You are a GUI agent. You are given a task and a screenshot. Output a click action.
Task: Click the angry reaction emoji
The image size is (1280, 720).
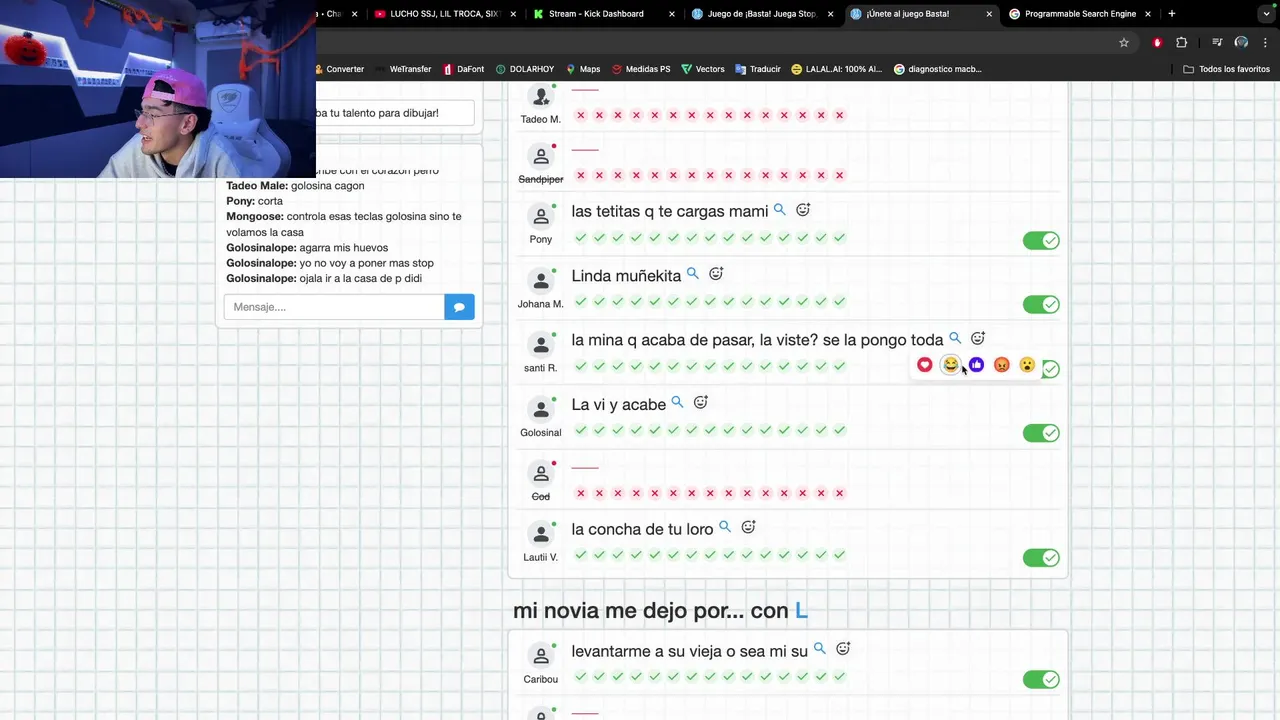coord(1001,365)
